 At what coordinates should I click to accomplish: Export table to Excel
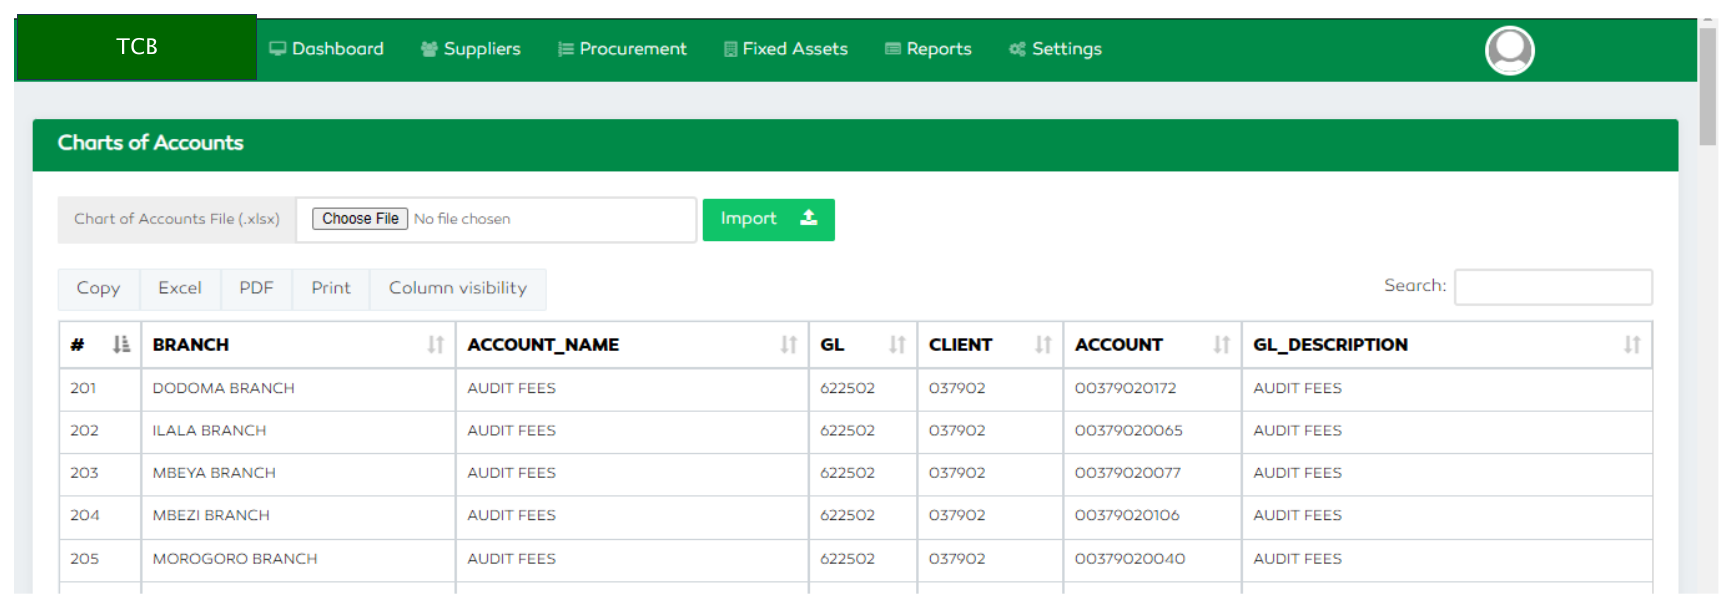[180, 288]
